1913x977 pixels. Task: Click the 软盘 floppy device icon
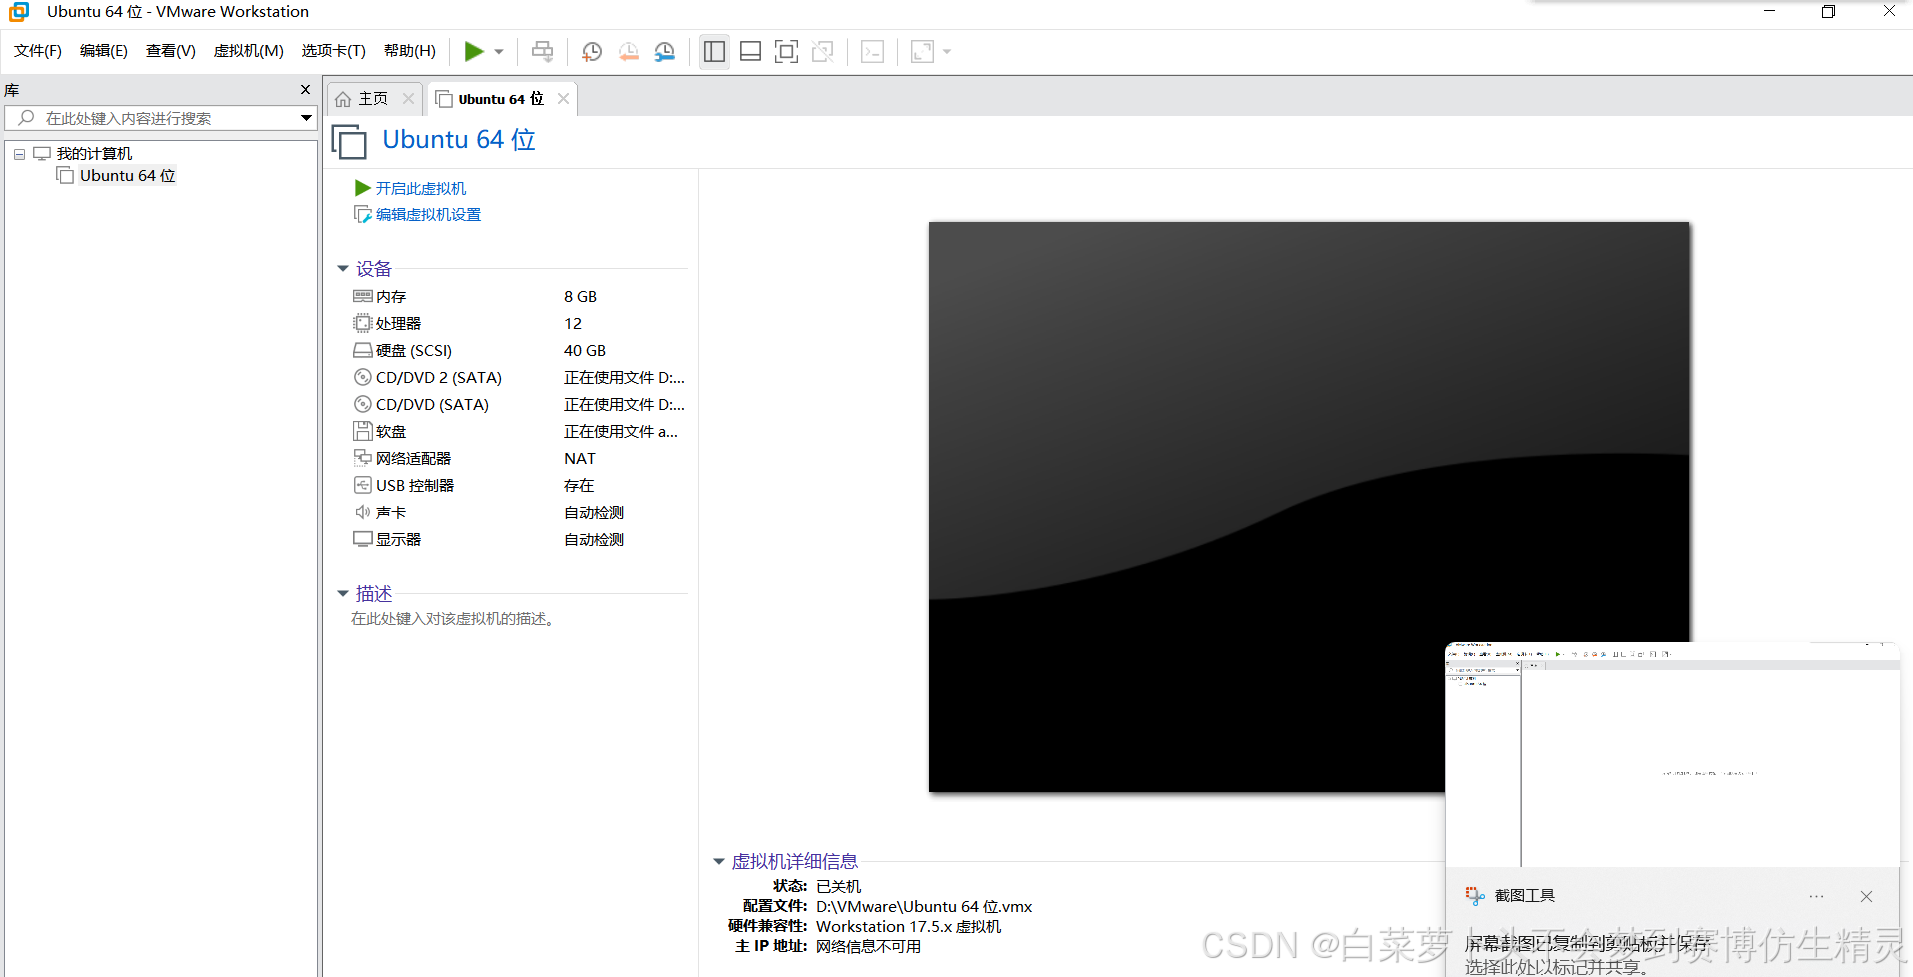363,431
